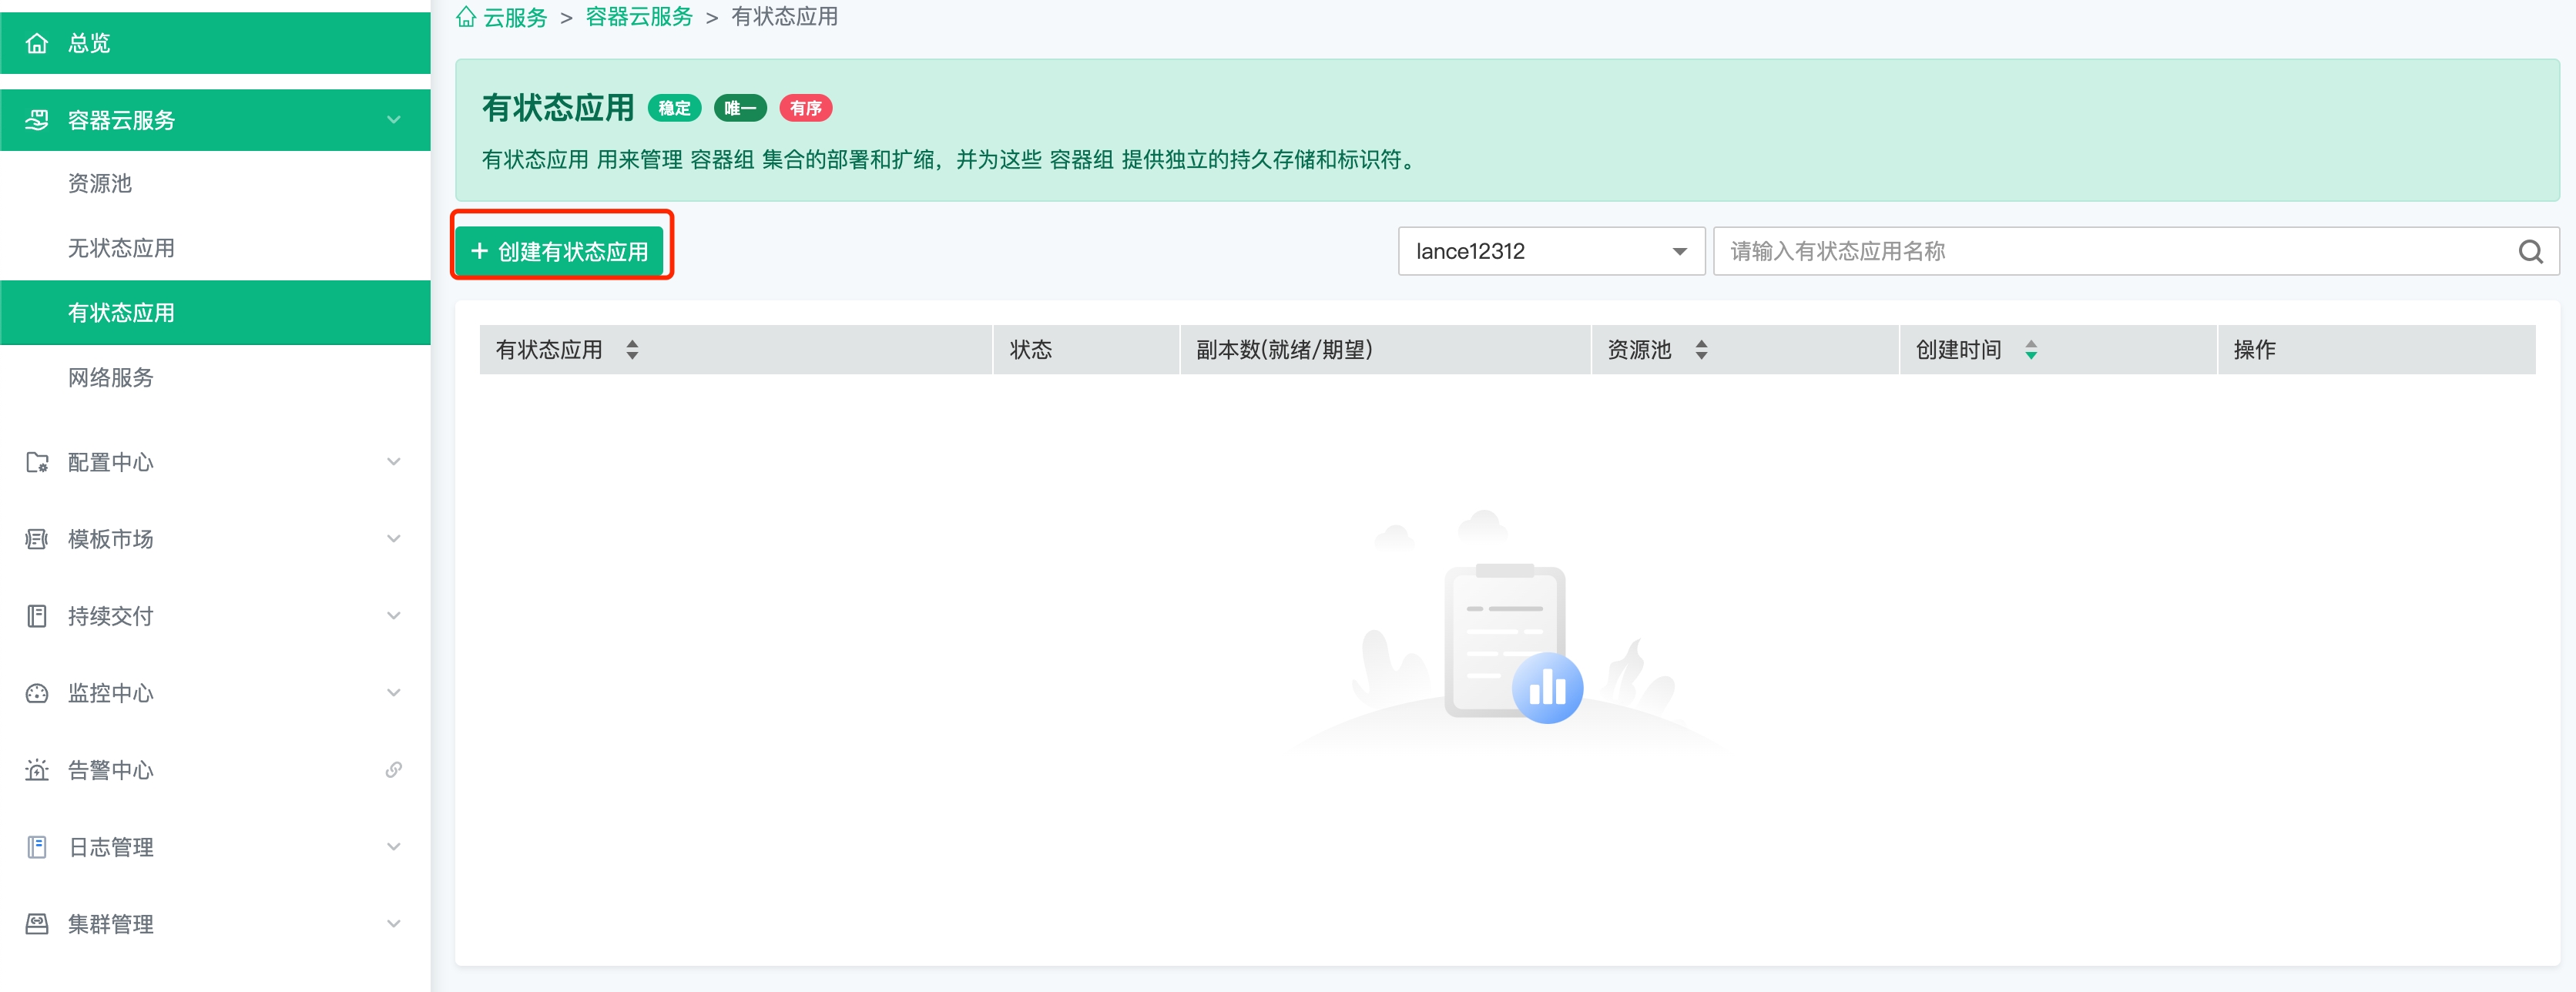Click the breadcrumb home icon
This screenshot has width=2576, height=992.
[x=466, y=17]
